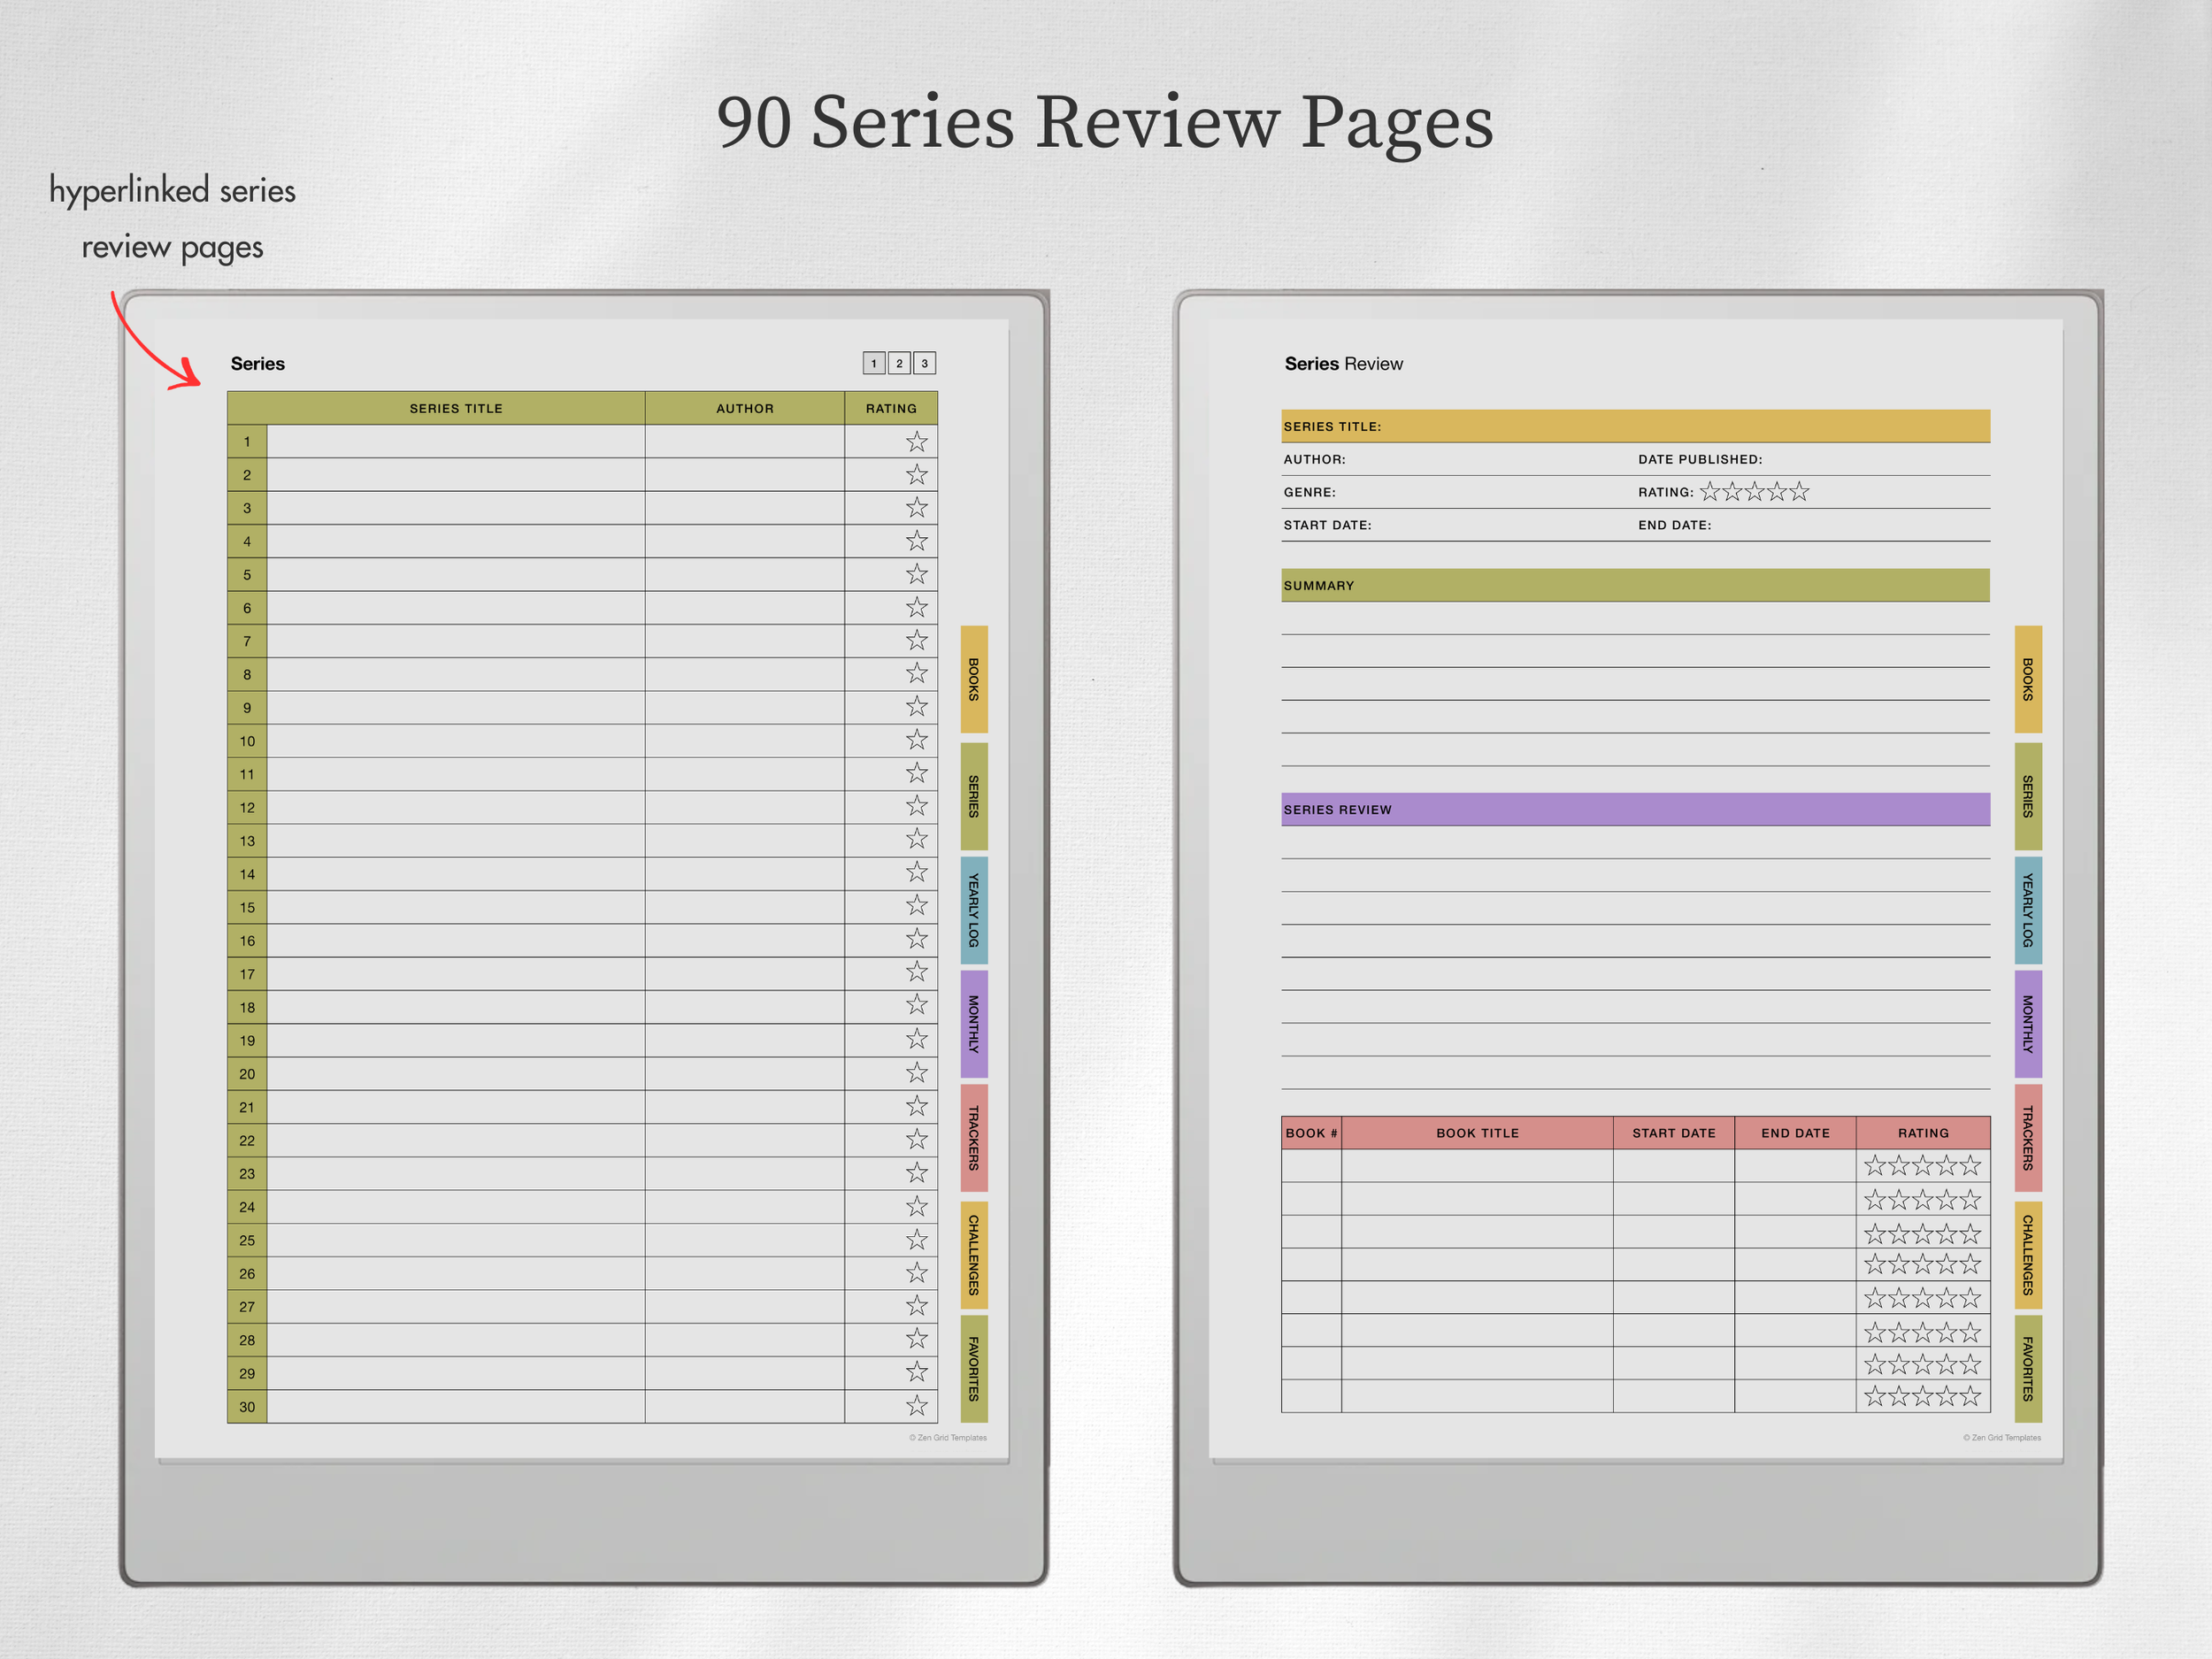Open the TRACKERS tab on left tablet

tap(974, 1138)
